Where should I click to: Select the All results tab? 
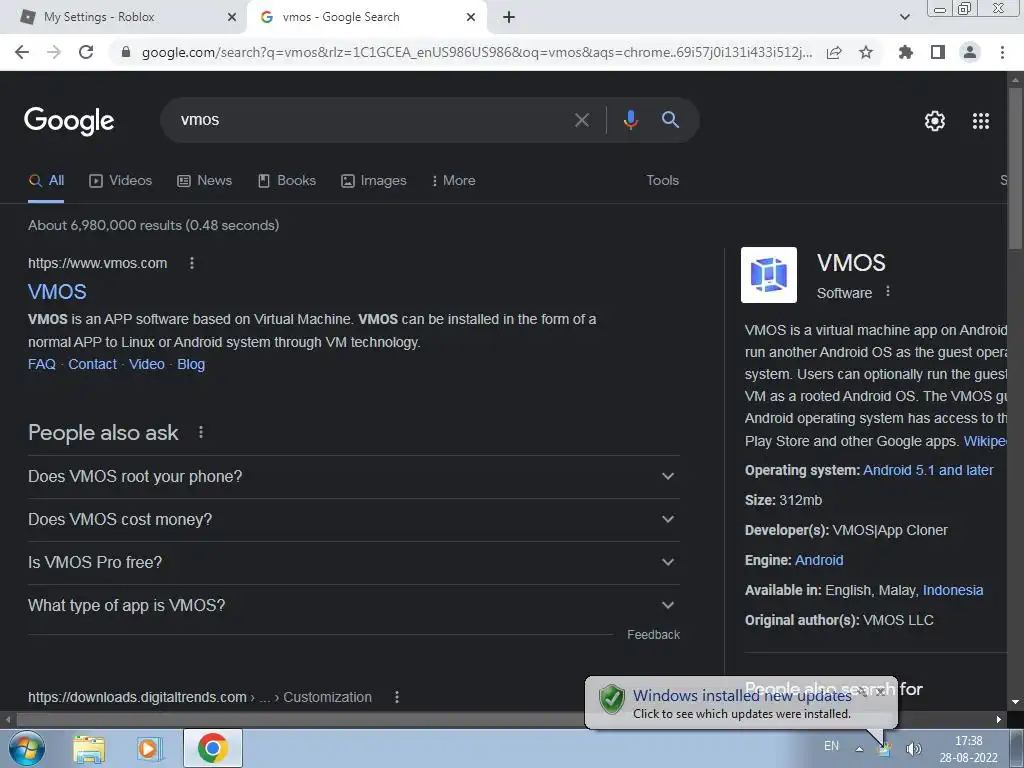[x=46, y=181]
